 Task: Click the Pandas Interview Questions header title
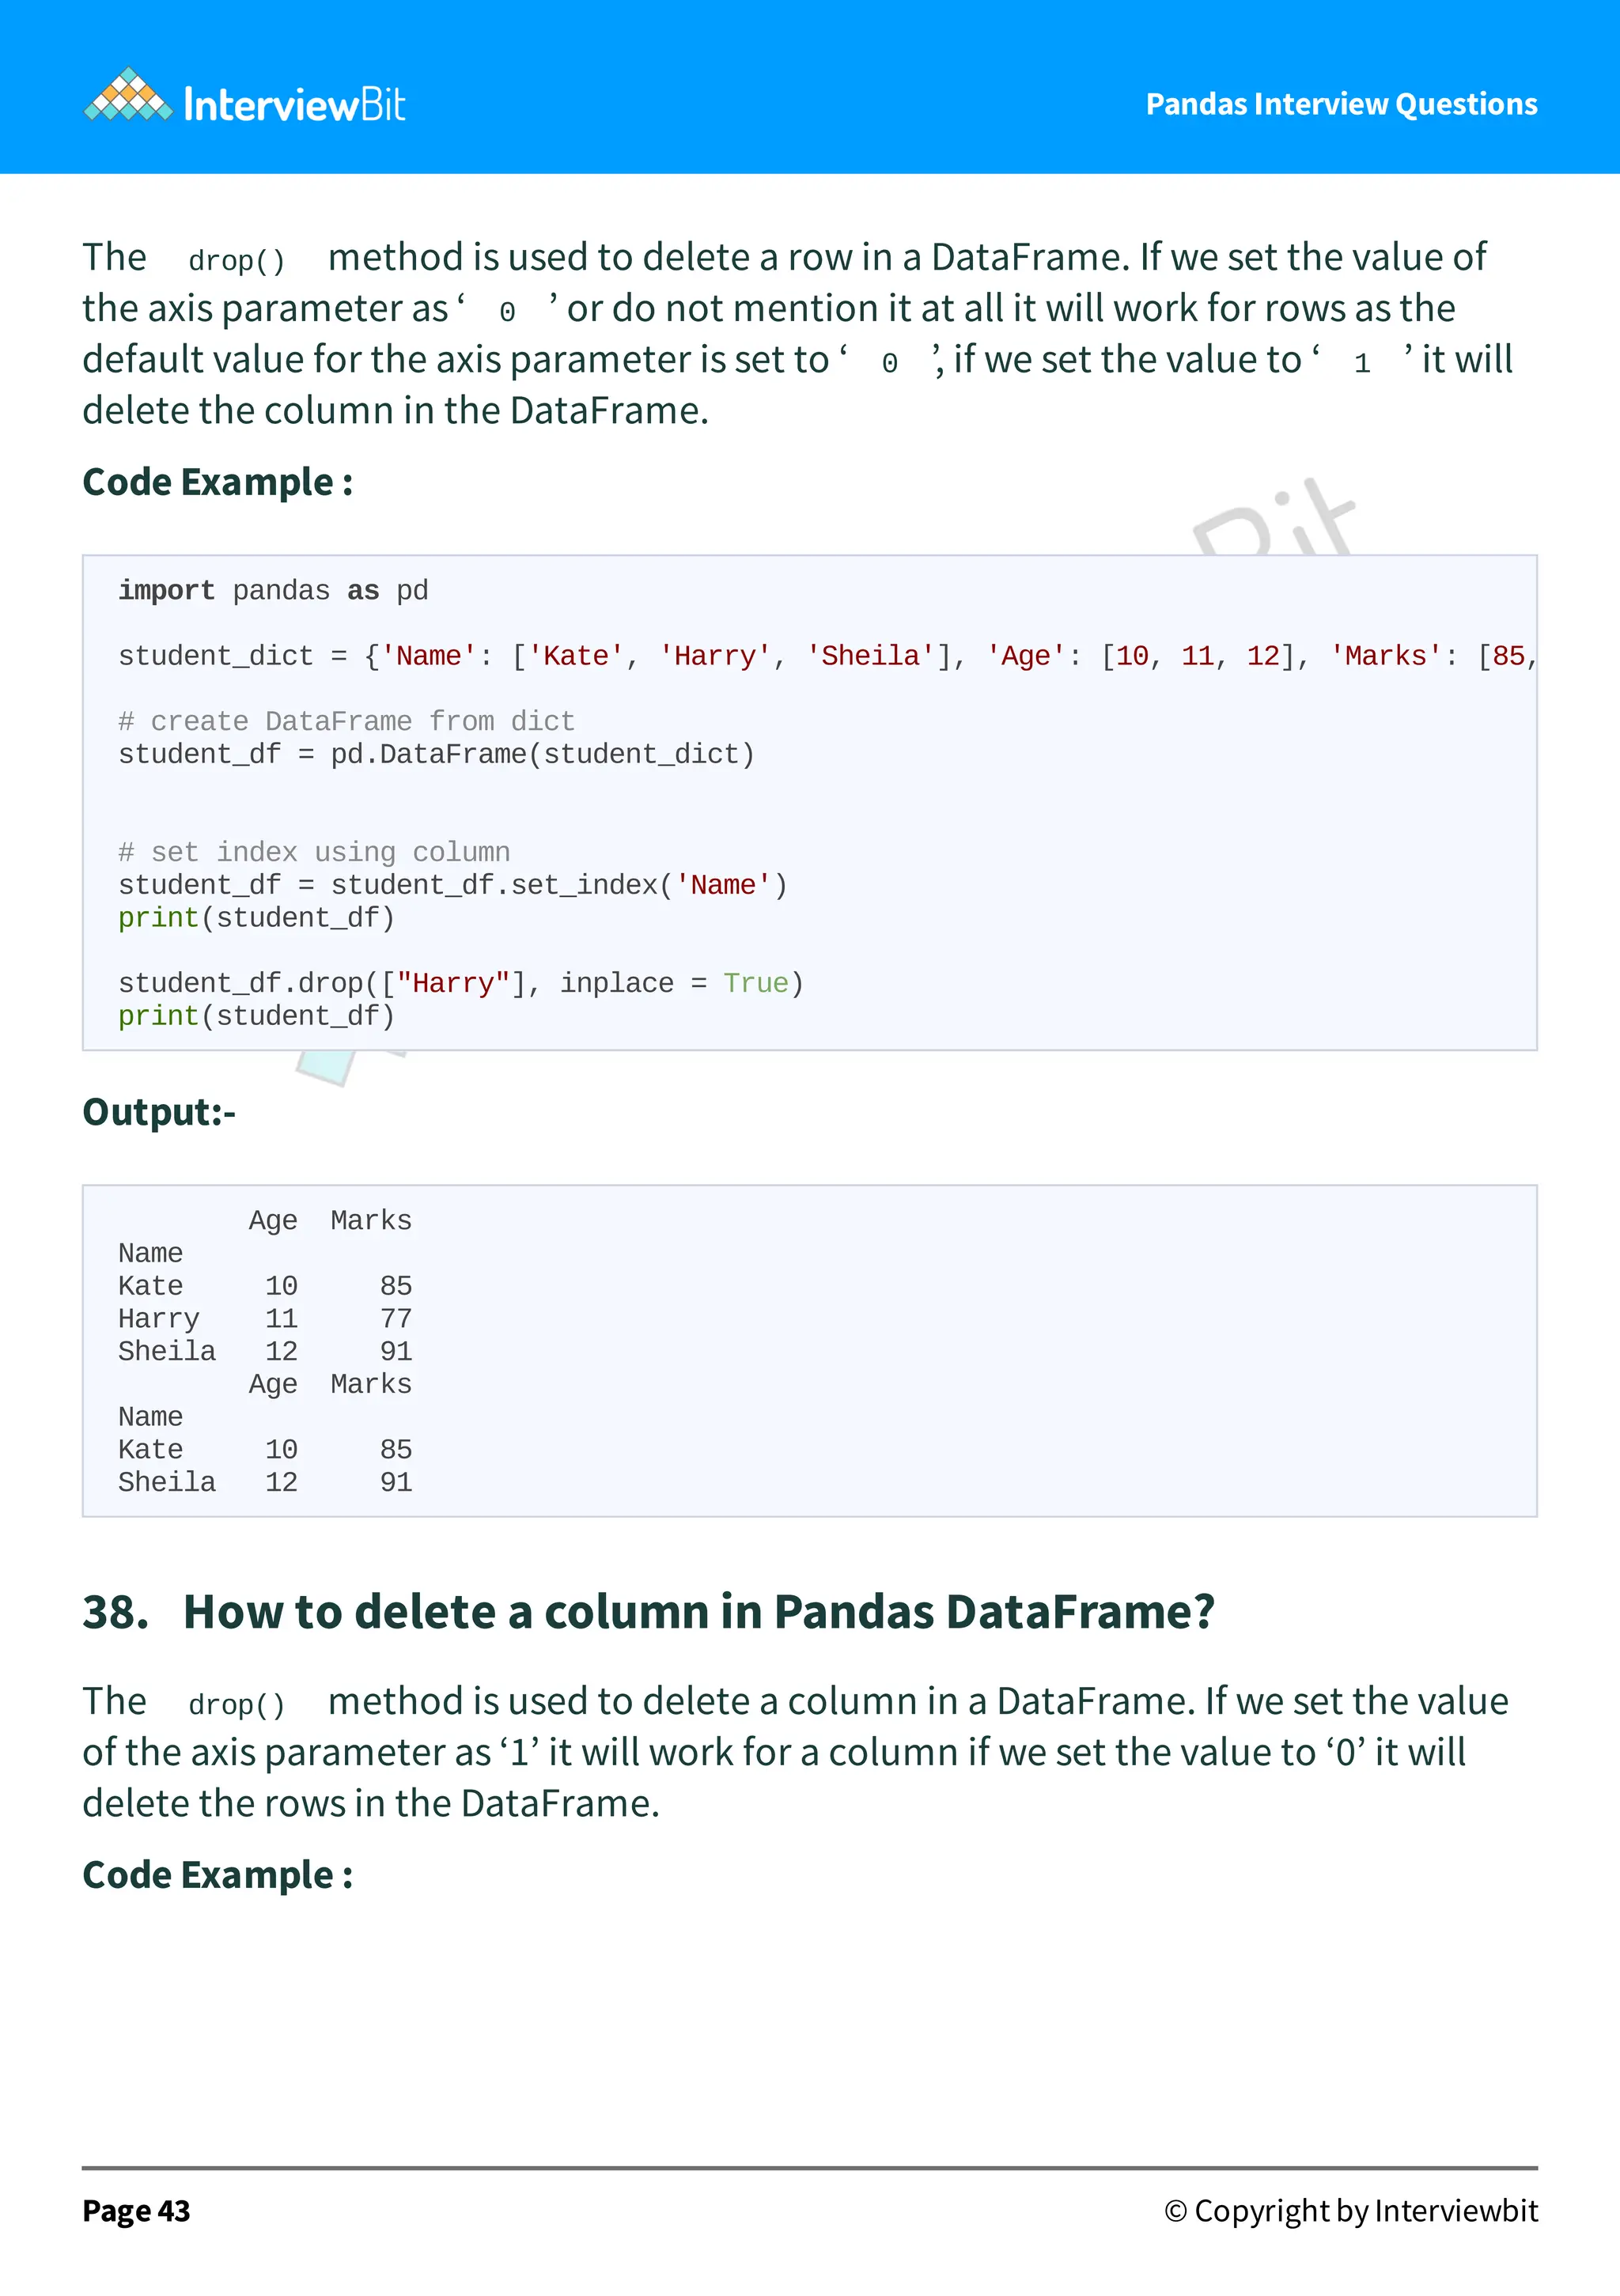[1341, 104]
